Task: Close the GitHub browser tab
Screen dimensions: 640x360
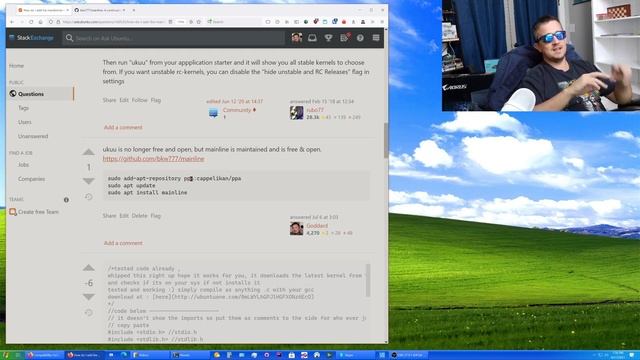Action: click(124, 10)
